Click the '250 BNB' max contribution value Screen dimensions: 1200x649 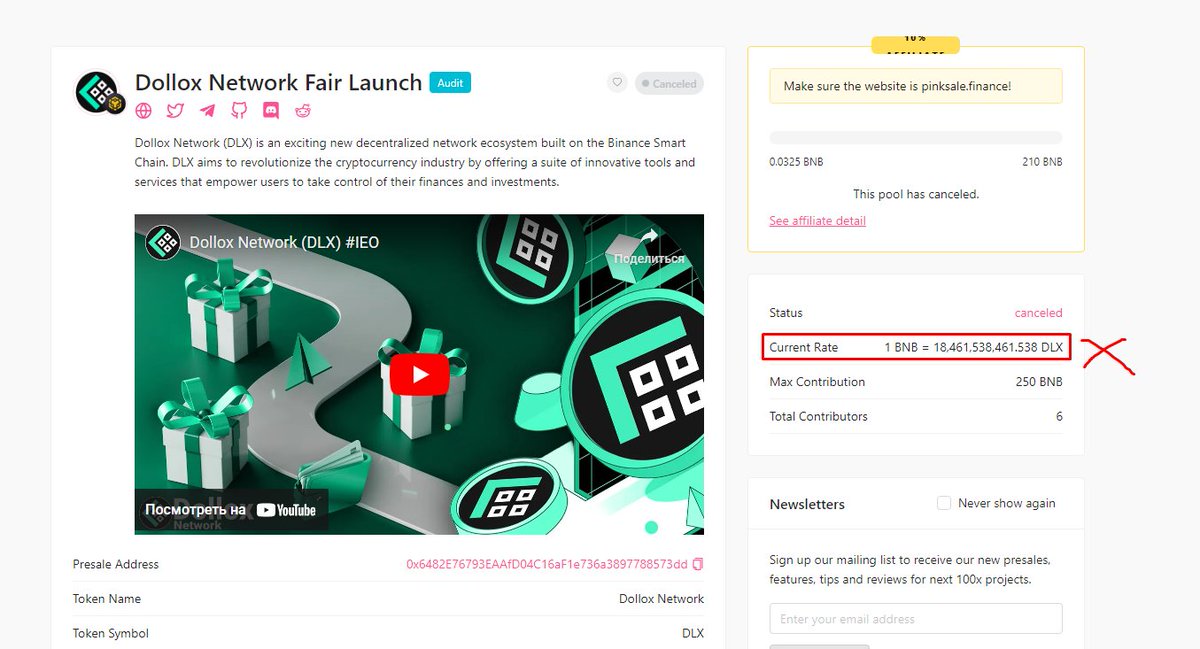click(x=1039, y=382)
